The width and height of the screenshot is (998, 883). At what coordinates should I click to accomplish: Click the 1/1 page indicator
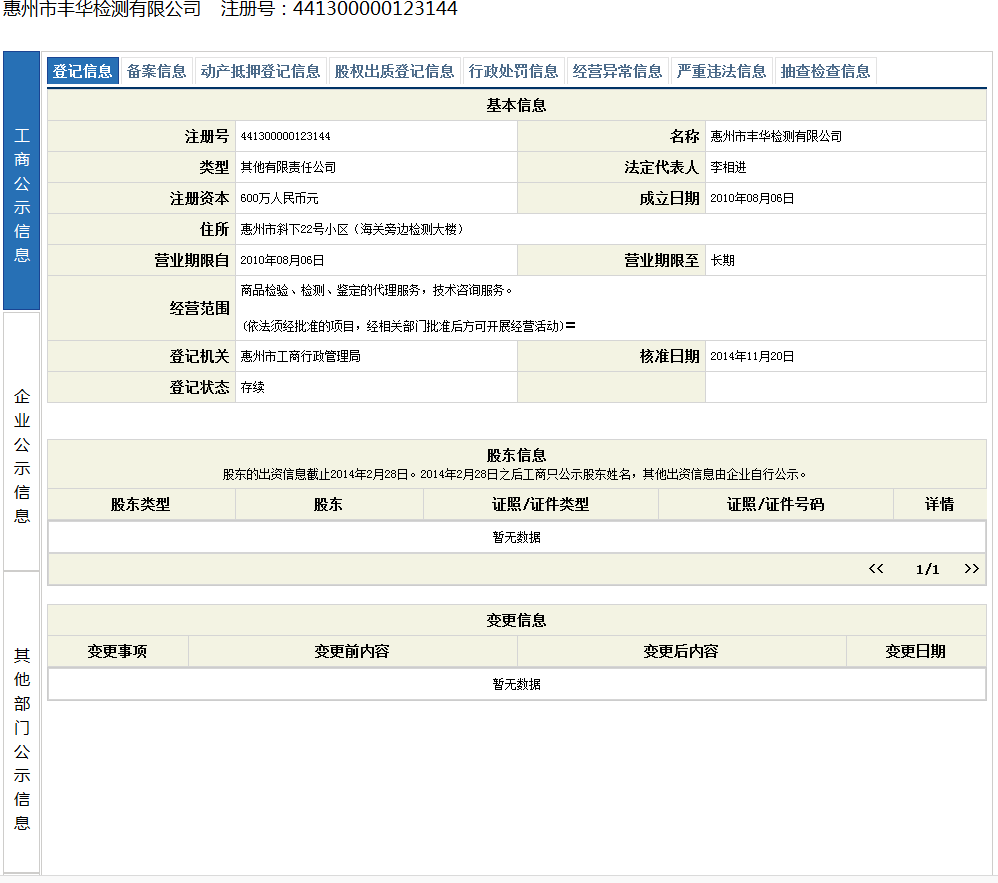pyautogui.click(x=928, y=569)
